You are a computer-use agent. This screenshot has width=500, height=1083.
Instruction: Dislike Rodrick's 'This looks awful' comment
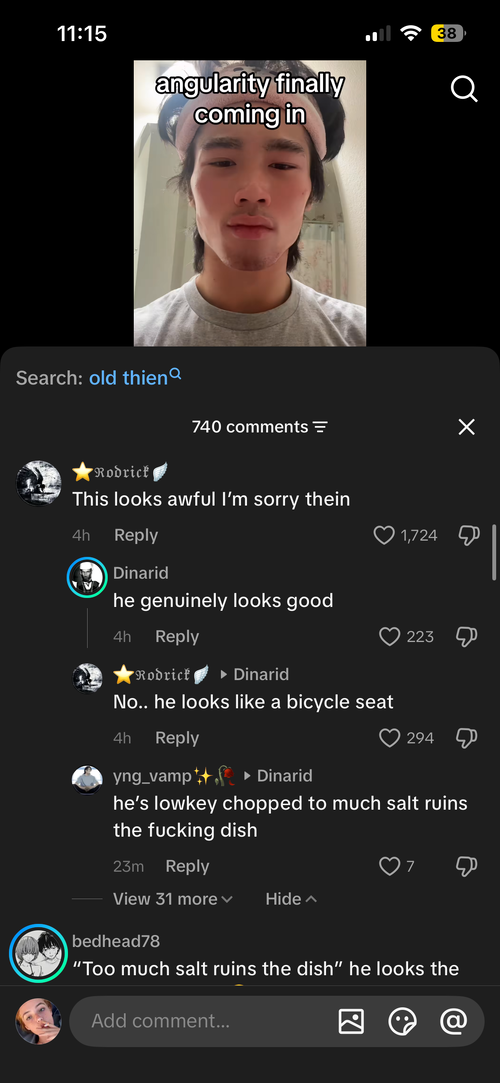tap(468, 535)
